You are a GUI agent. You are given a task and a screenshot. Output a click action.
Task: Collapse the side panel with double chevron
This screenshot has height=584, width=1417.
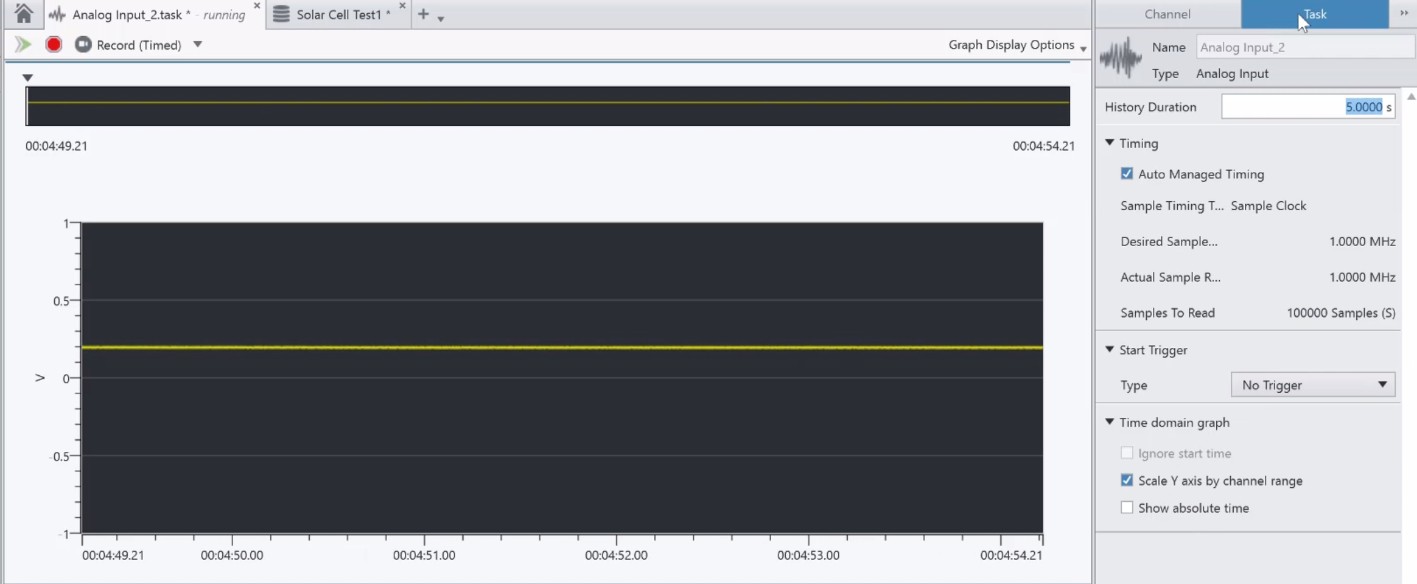[1403, 14]
